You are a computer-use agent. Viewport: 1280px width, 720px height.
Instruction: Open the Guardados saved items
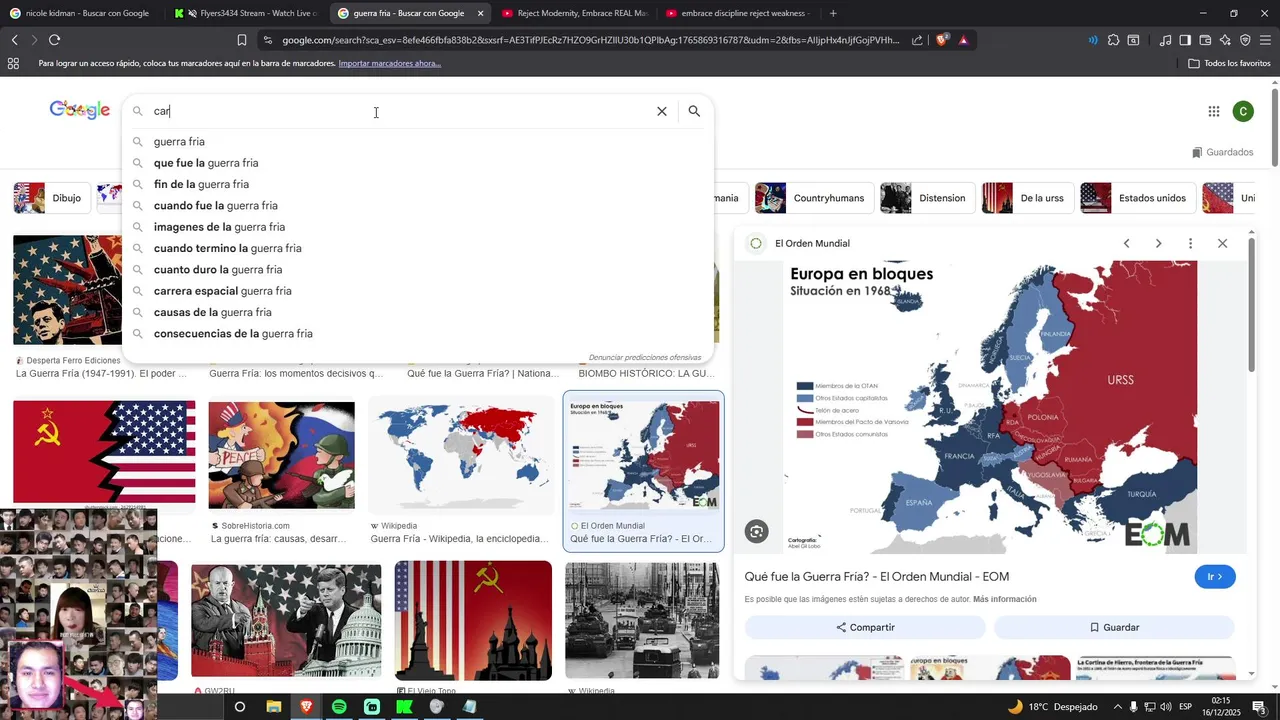tap(1222, 152)
